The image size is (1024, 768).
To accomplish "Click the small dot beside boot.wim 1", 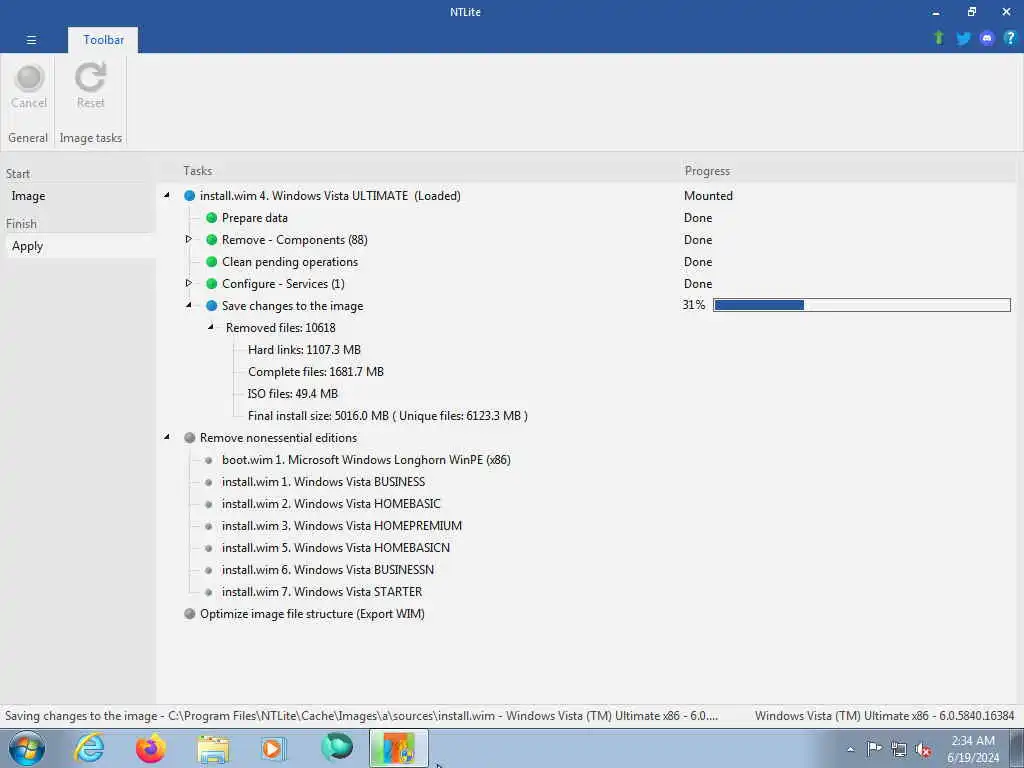I will pos(208,460).
